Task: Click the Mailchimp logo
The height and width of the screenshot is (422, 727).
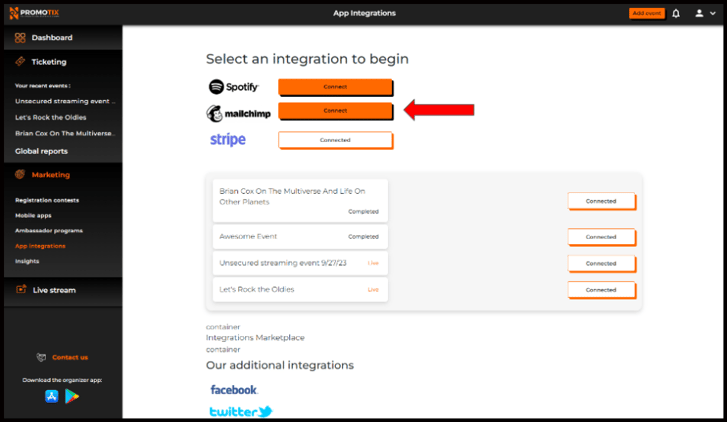Action: (x=238, y=113)
